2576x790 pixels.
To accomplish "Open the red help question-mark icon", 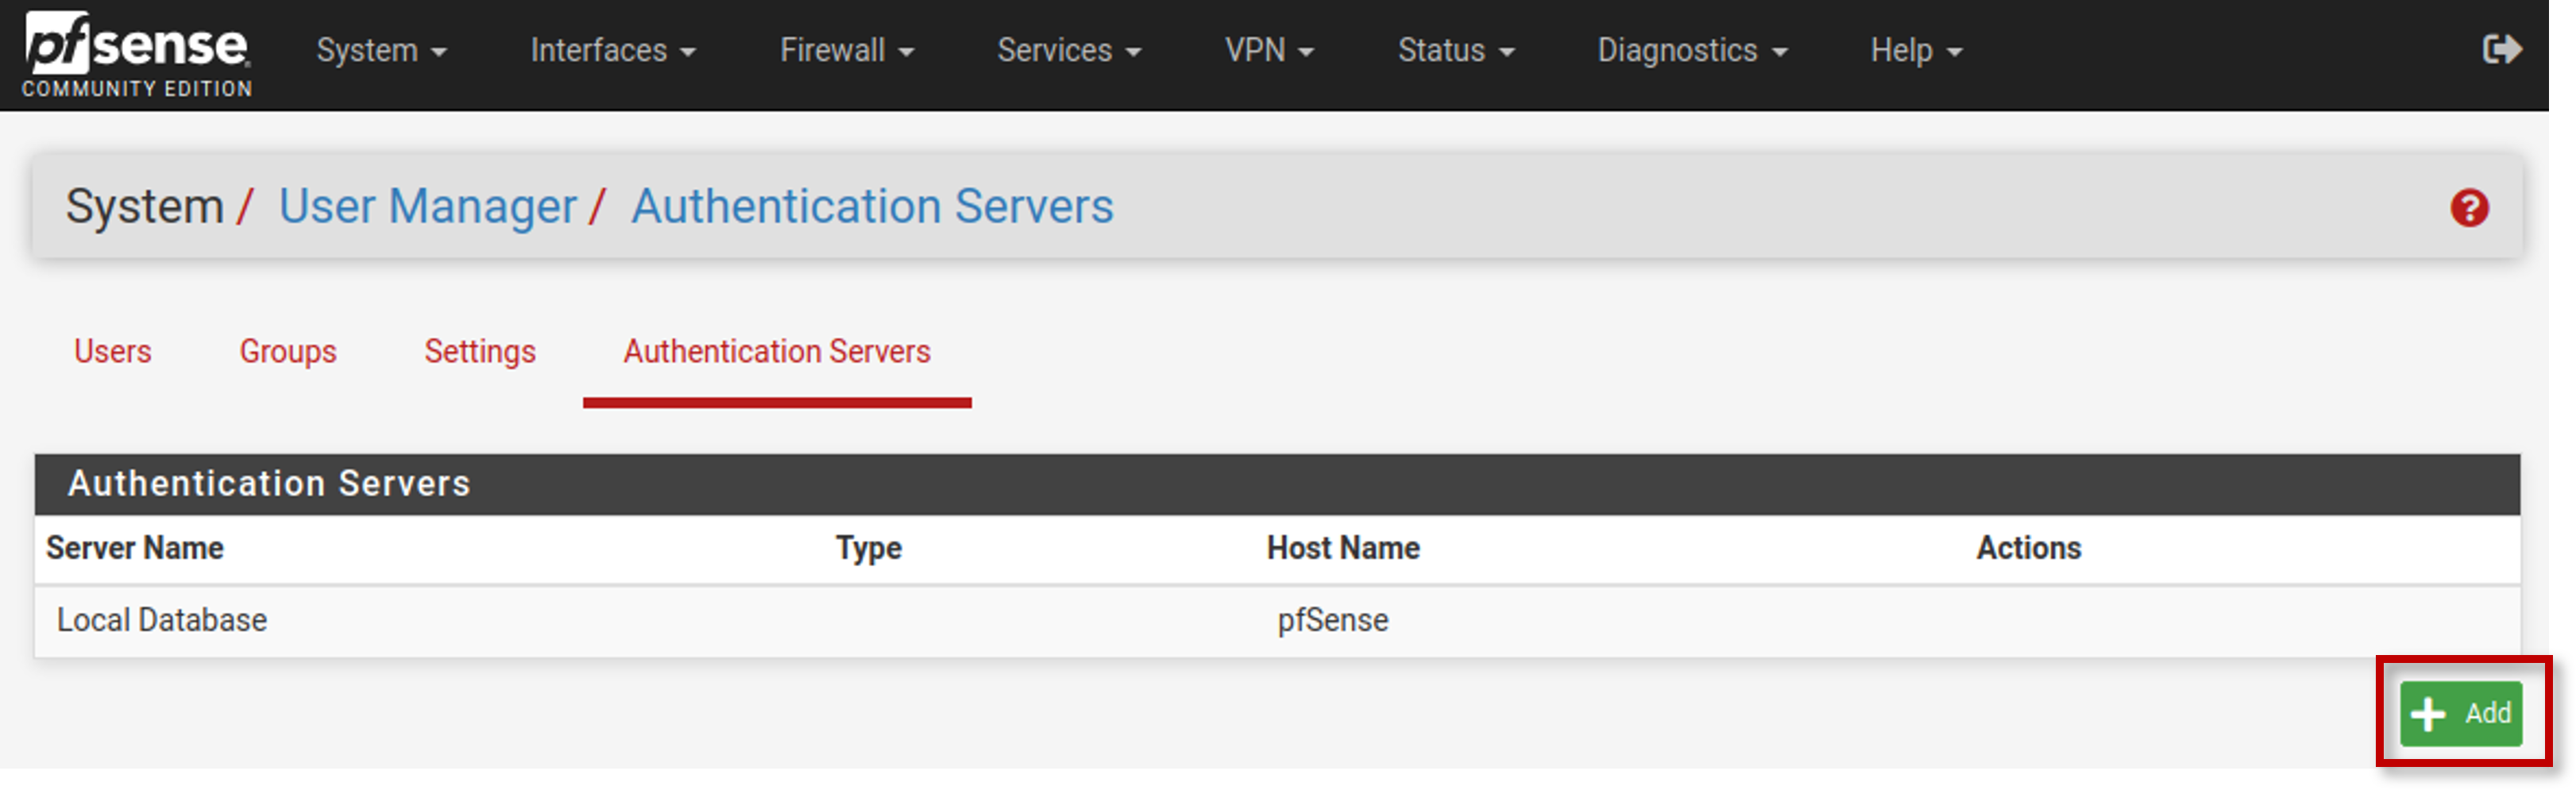I will (2469, 208).
